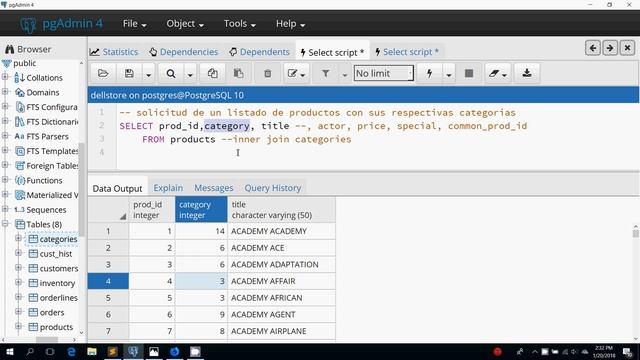Open the Tools menu

tap(240, 24)
